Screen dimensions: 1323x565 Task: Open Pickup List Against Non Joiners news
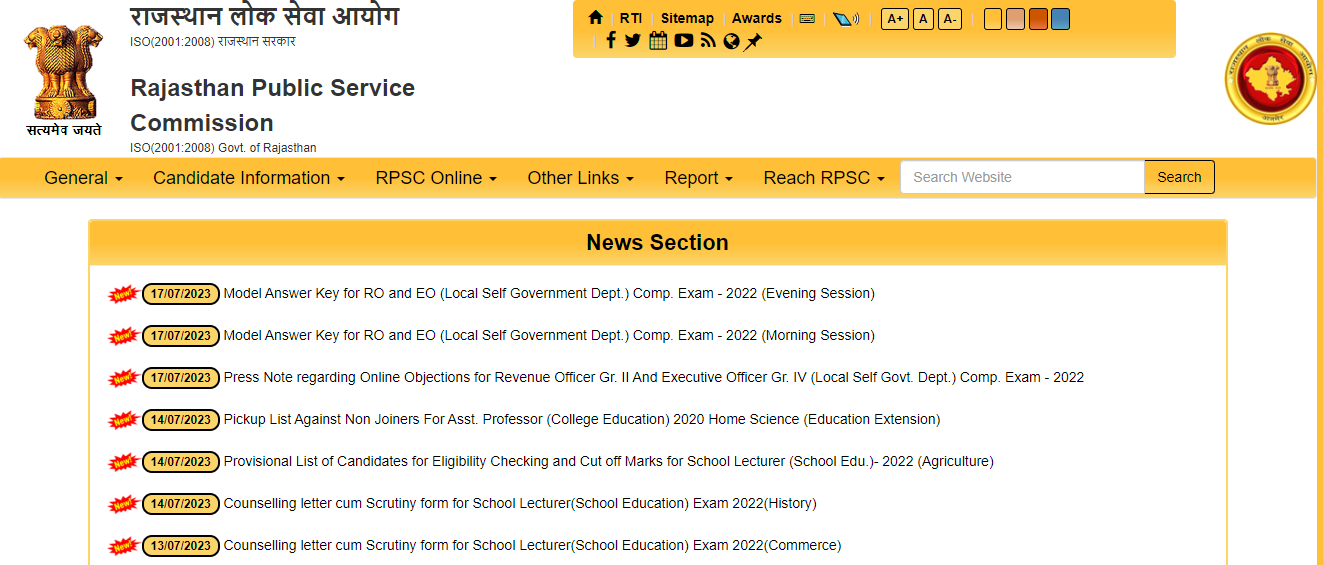[x=582, y=420]
